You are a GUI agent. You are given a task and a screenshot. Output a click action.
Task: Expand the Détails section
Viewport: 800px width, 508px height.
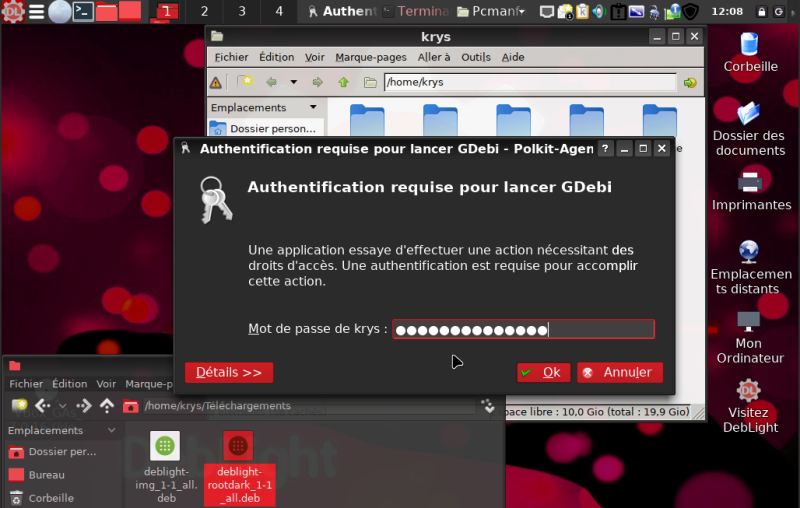point(228,372)
